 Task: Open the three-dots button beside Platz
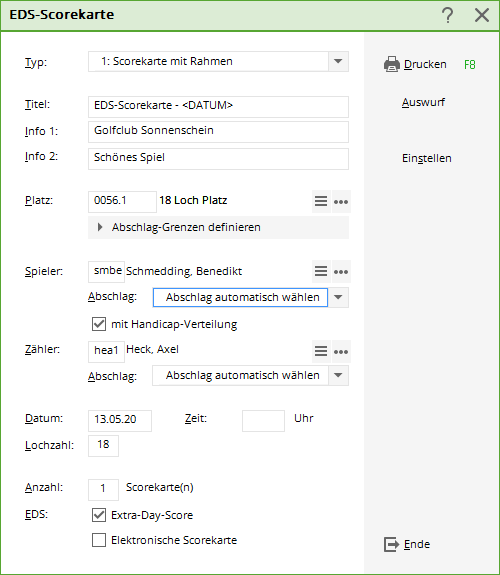(341, 201)
